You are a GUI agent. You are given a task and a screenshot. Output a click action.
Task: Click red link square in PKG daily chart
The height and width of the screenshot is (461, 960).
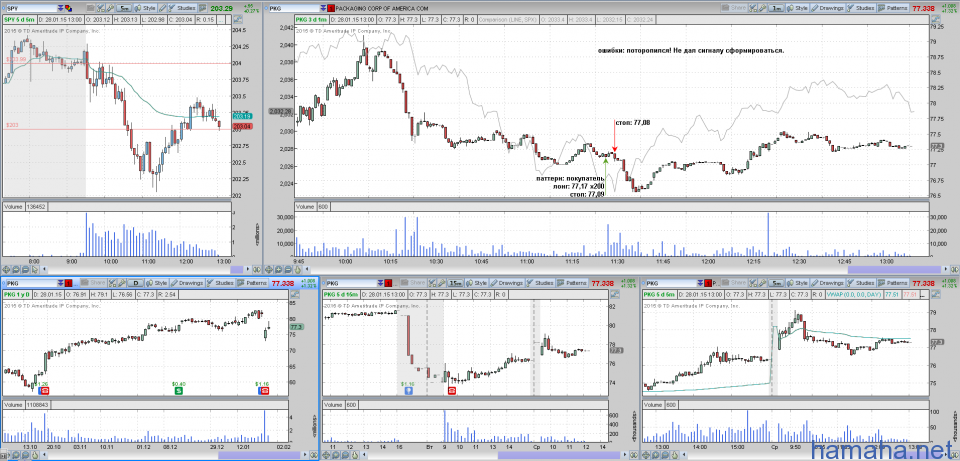click(69, 283)
